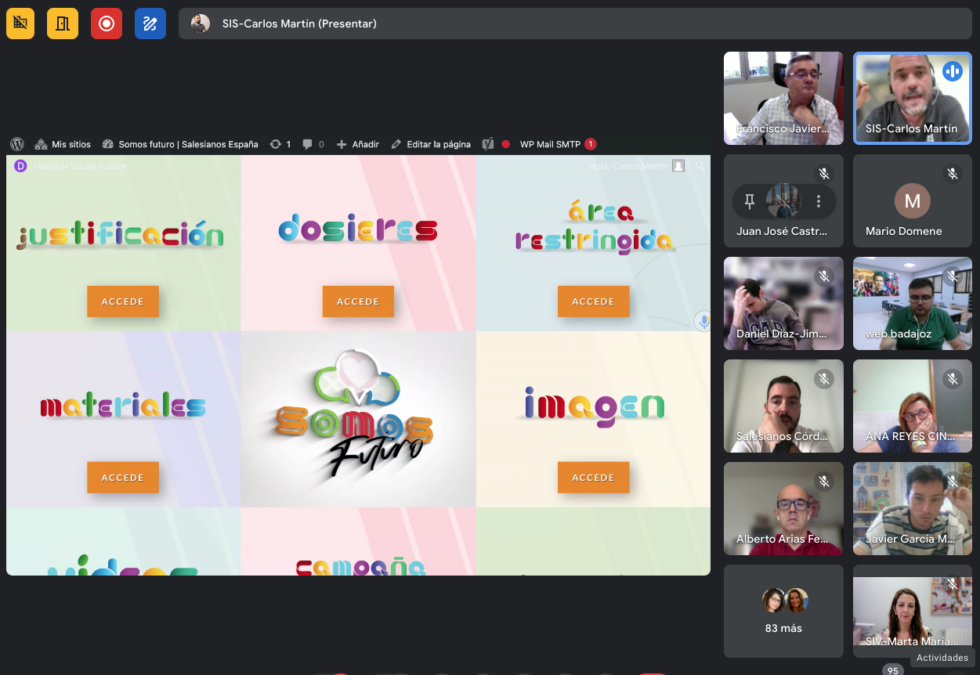
Task: Open comments bubble in WordPress bar
Action: 308,144
